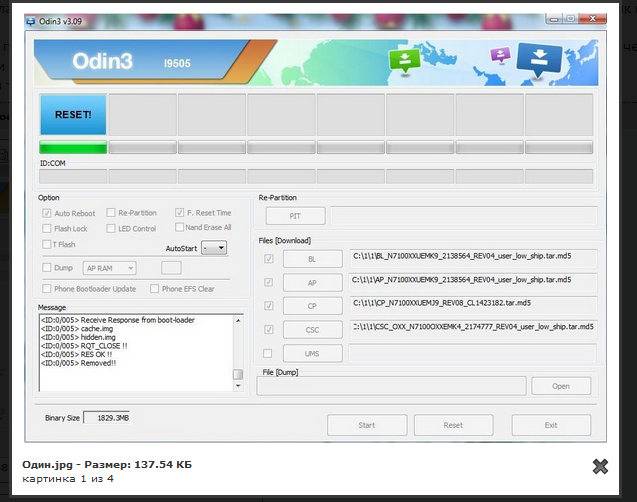The width and height of the screenshot is (637, 502).
Task: Click the Exit button
Action: point(551,425)
